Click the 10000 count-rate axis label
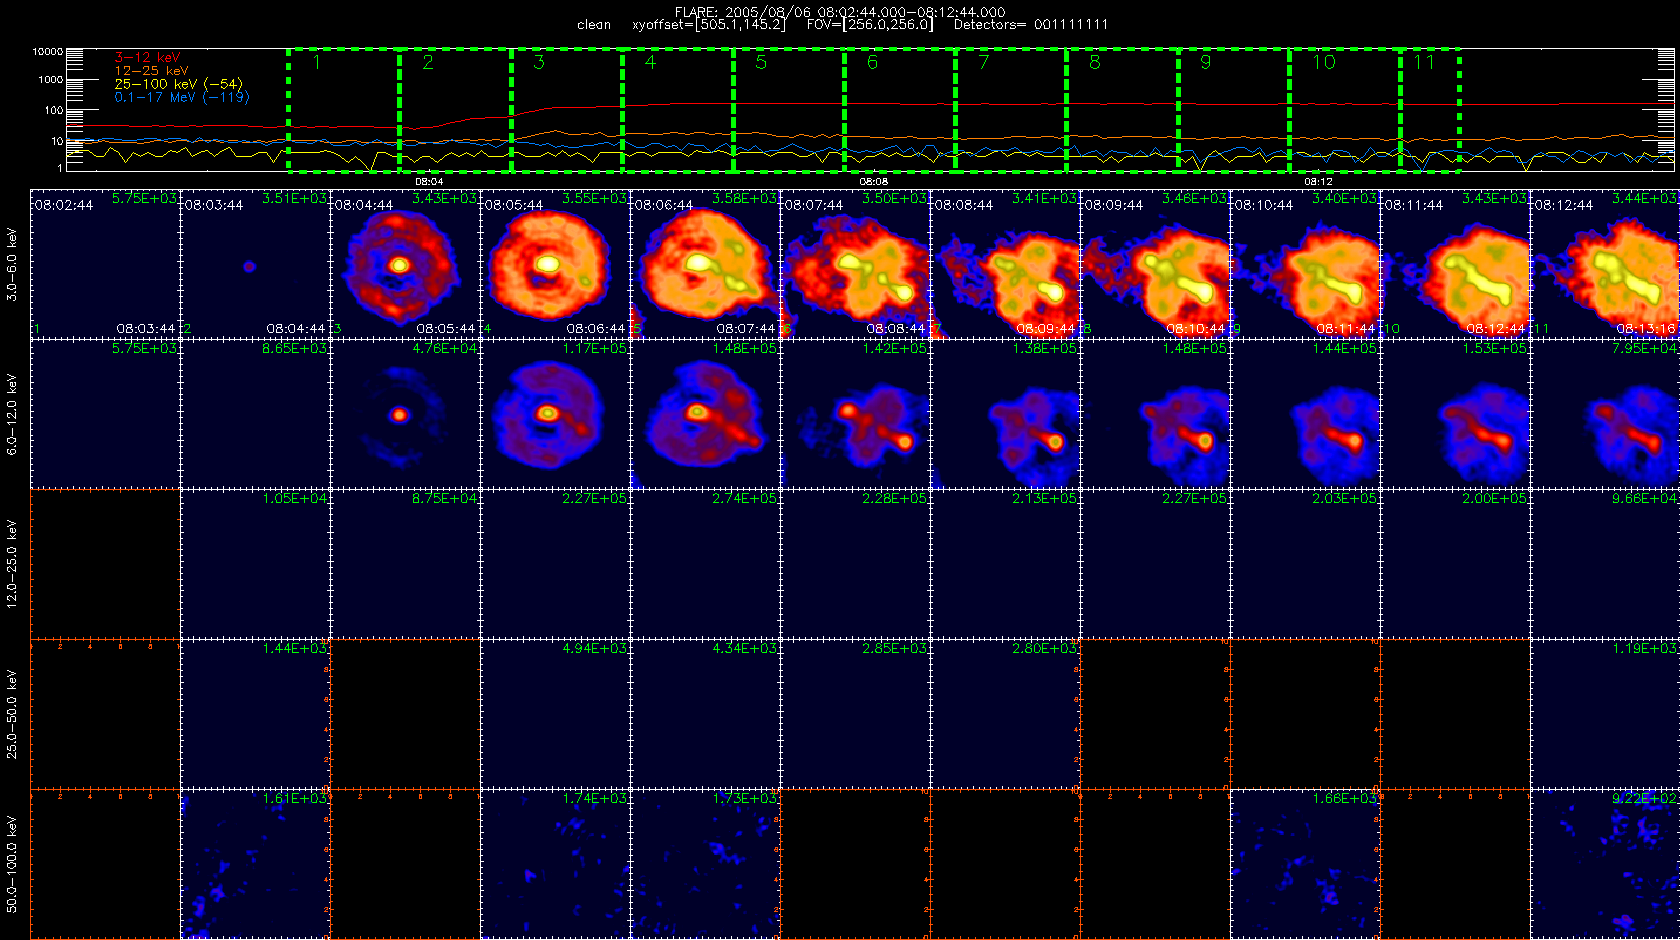This screenshot has width=1680, height=940. click(47, 51)
